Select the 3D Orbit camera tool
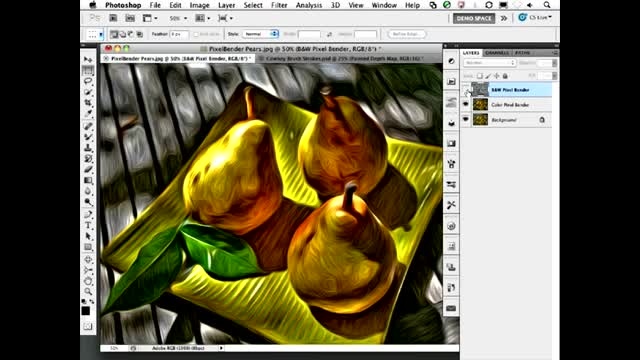 click(88, 270)
